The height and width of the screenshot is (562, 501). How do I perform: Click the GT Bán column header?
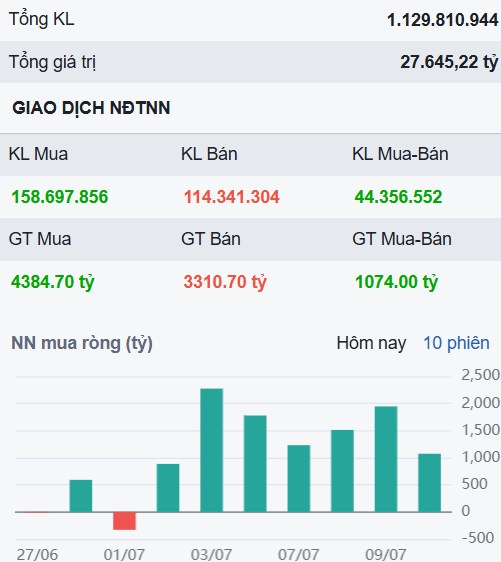point(211,239)
